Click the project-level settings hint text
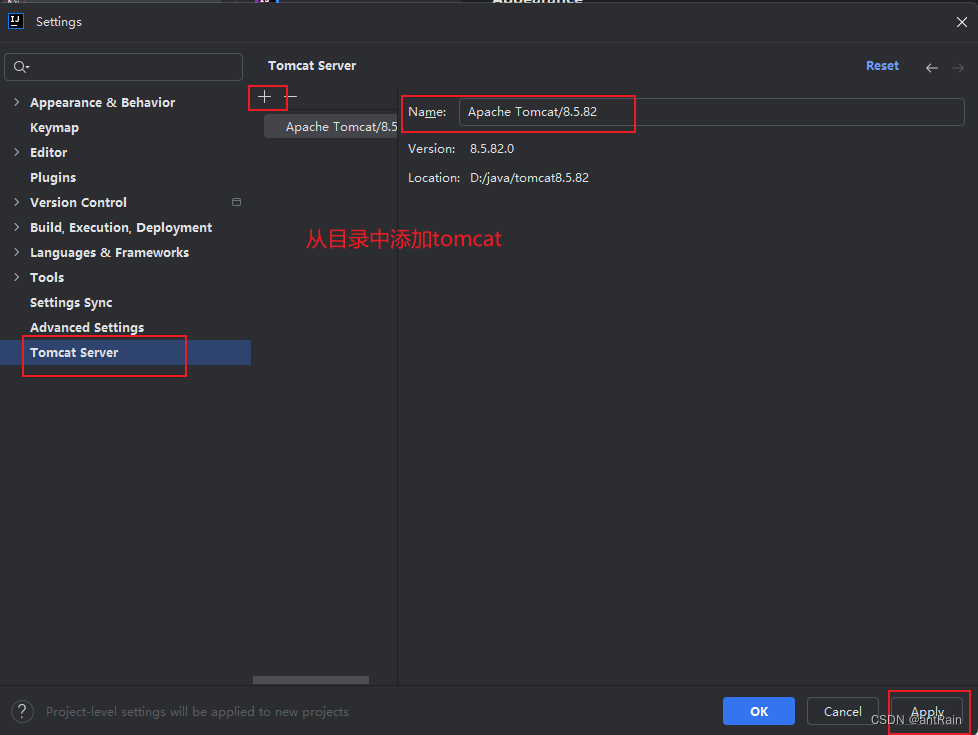 (197, 711)
